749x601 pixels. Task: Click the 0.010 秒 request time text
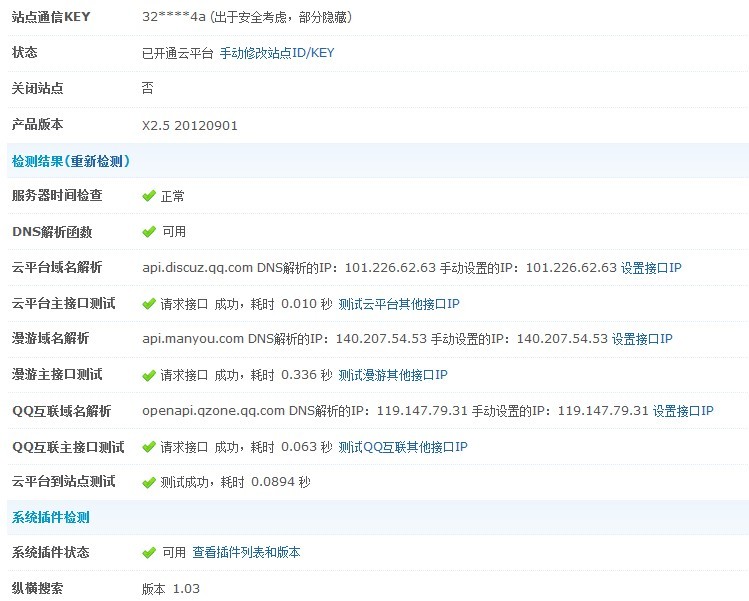pos(307,304)
